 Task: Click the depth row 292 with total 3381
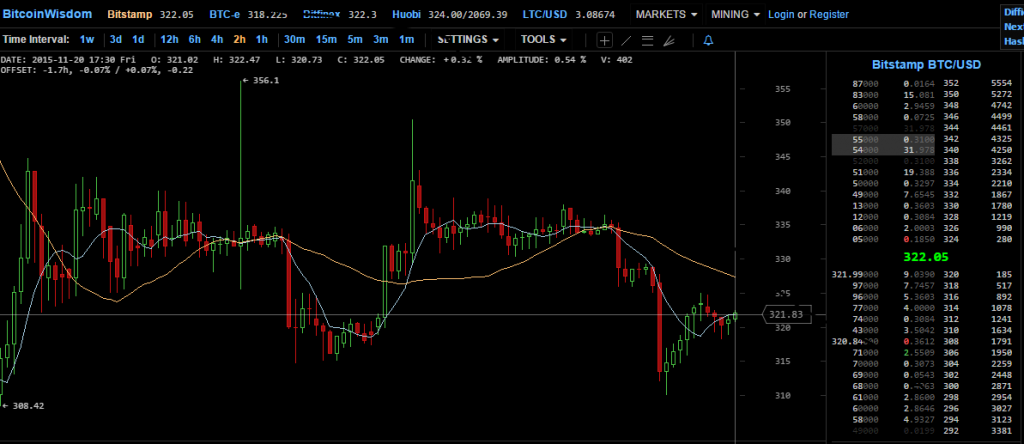point(978,430)
